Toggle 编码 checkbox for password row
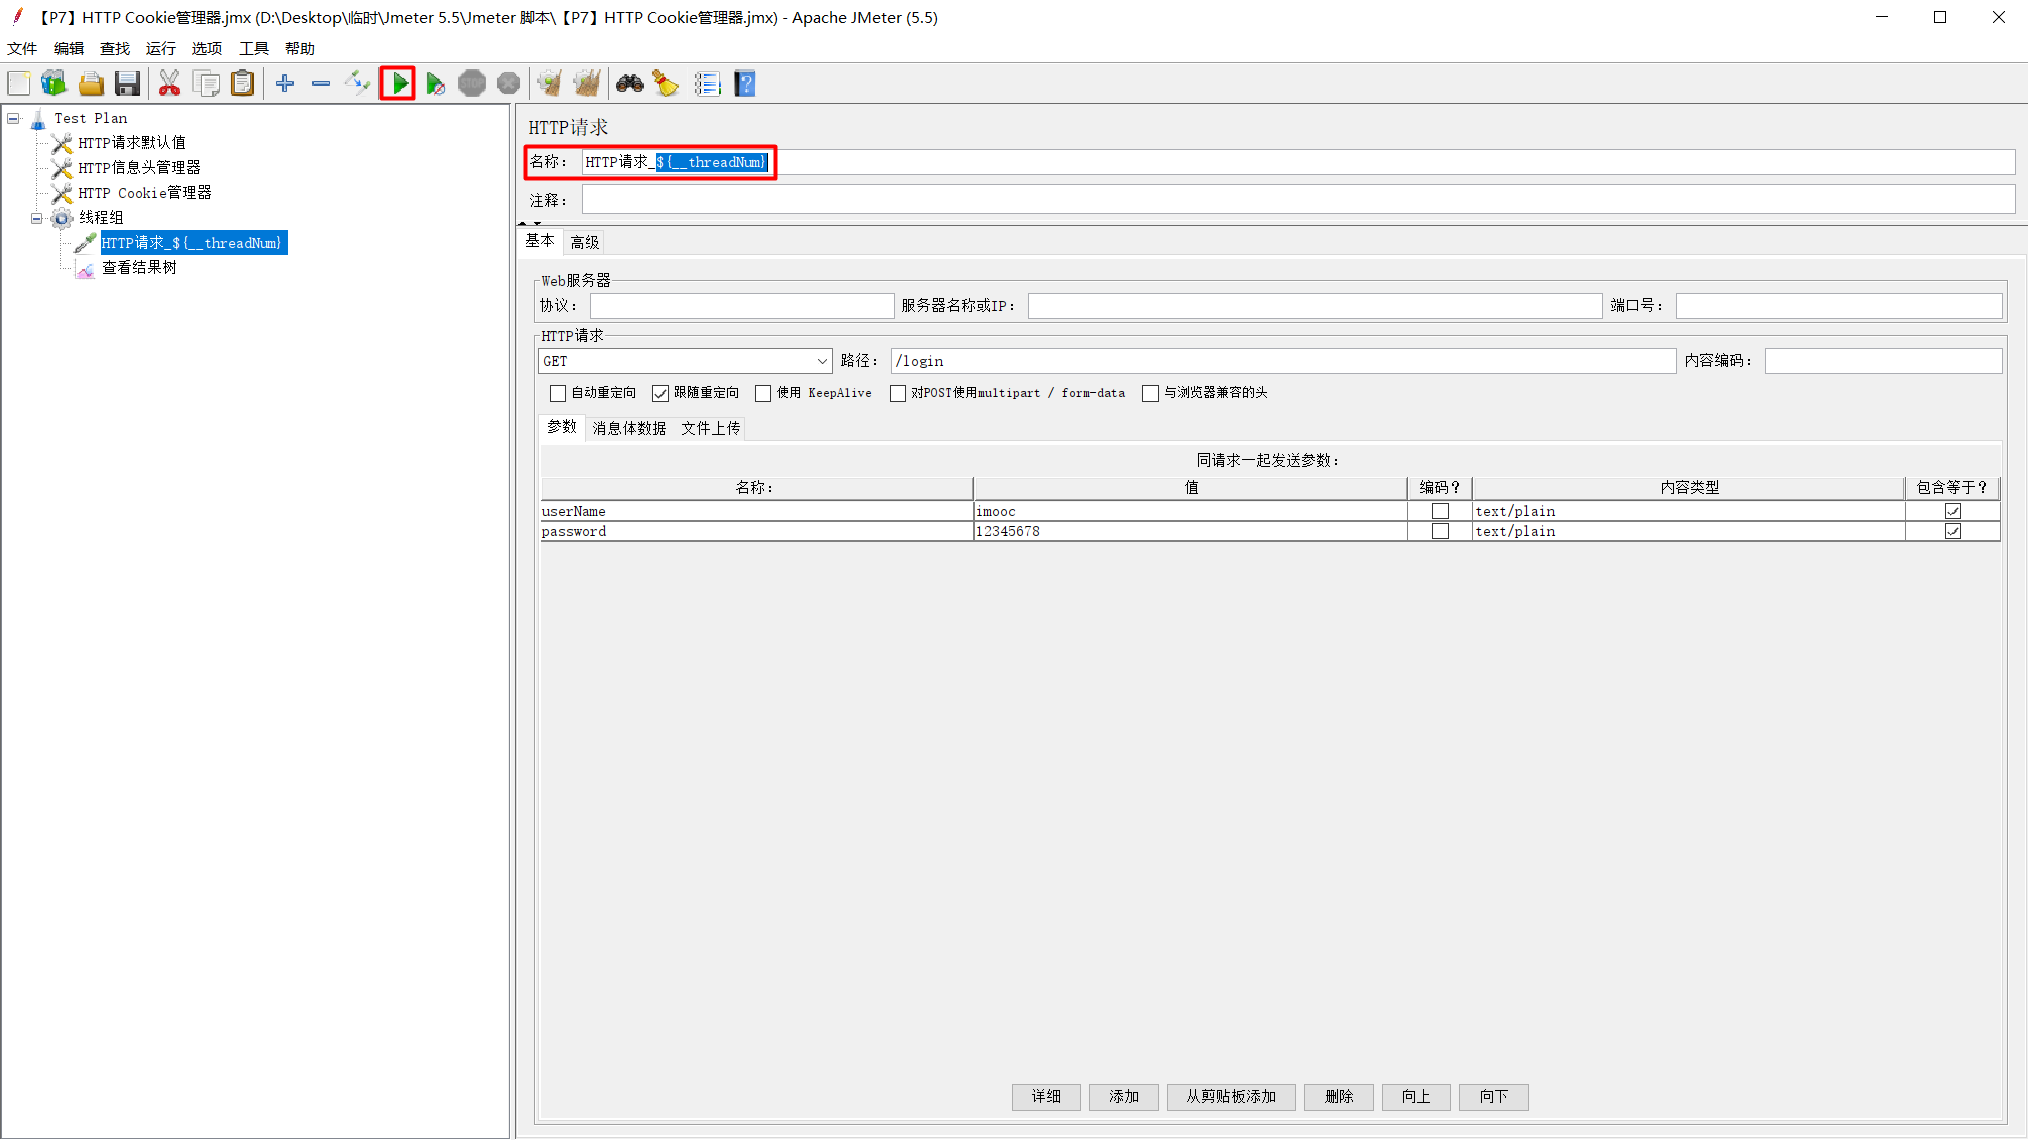This screenshot has height=1140, width=2028. pyautogui.click(x=1440, y=531)
